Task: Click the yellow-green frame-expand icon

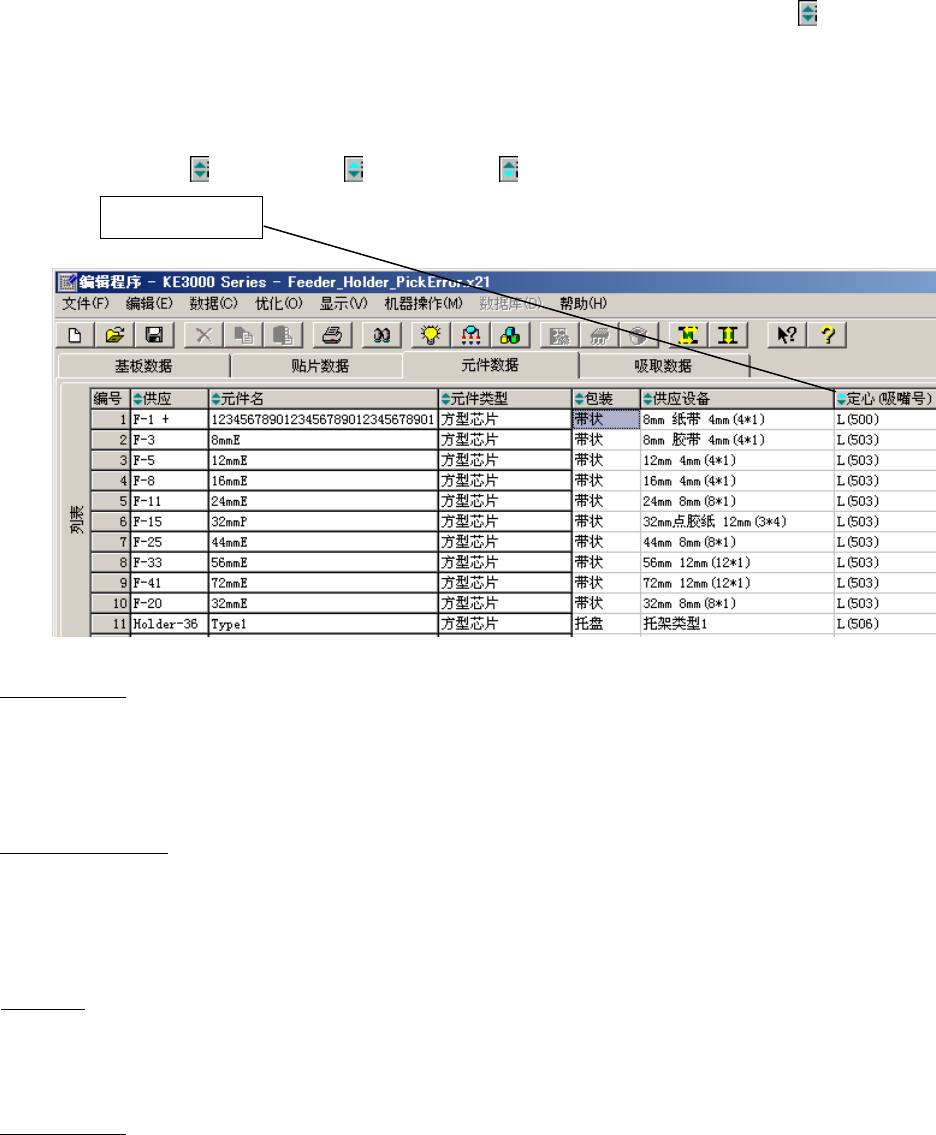Action: [688, 335]
